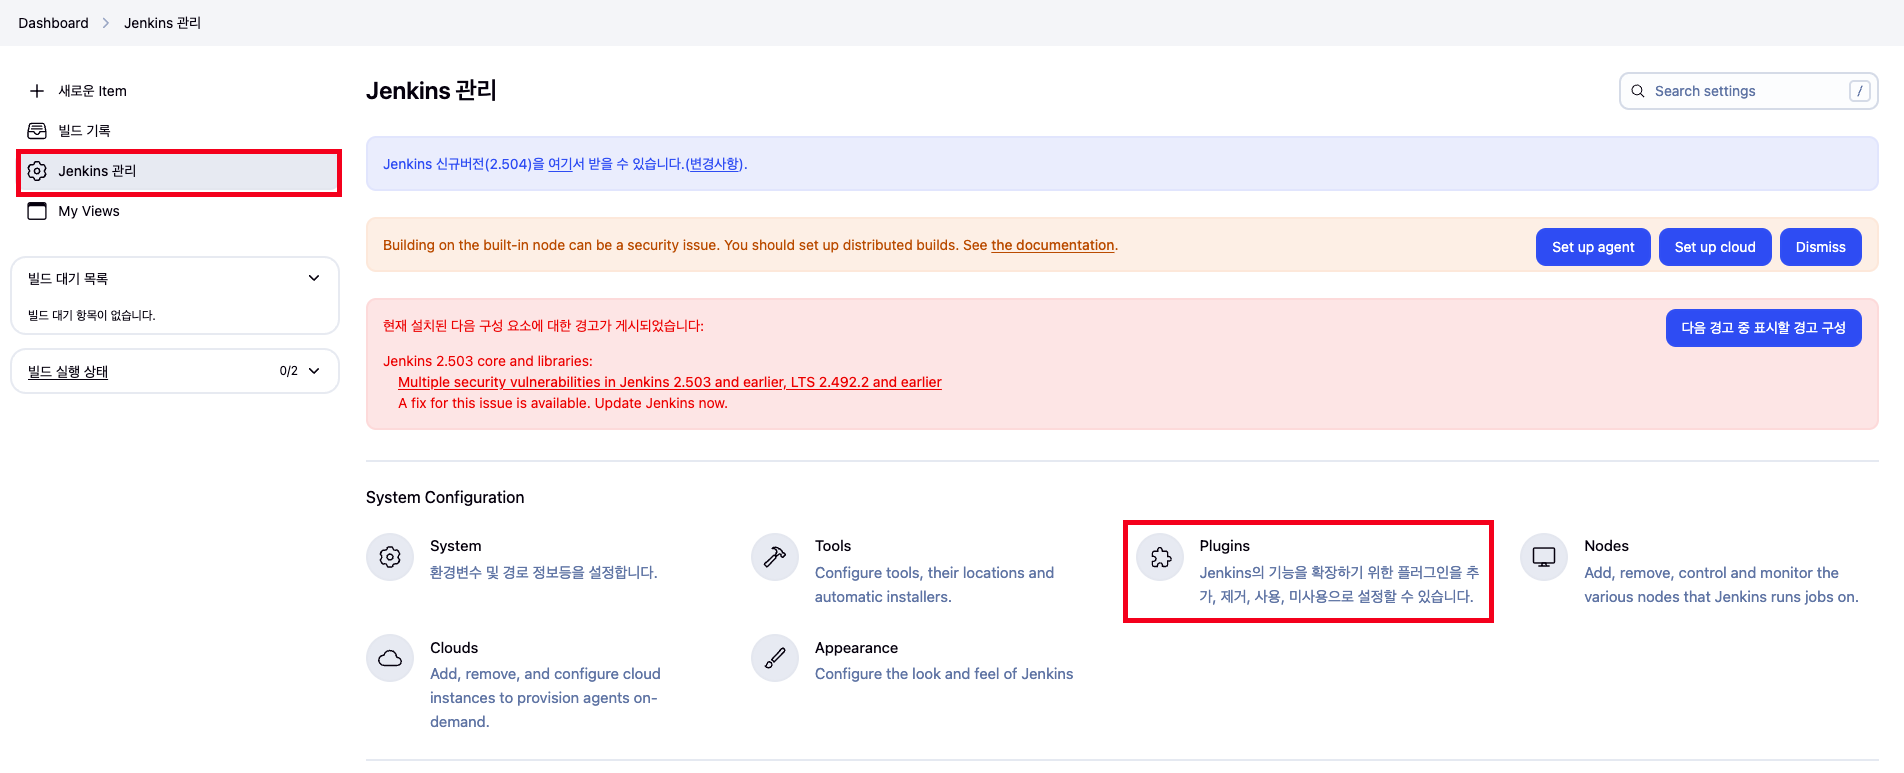The image size is (1904, 773).
Task: Click text 빌드 대기 항목이 없습니다.
Action: [x=92, y=315]
